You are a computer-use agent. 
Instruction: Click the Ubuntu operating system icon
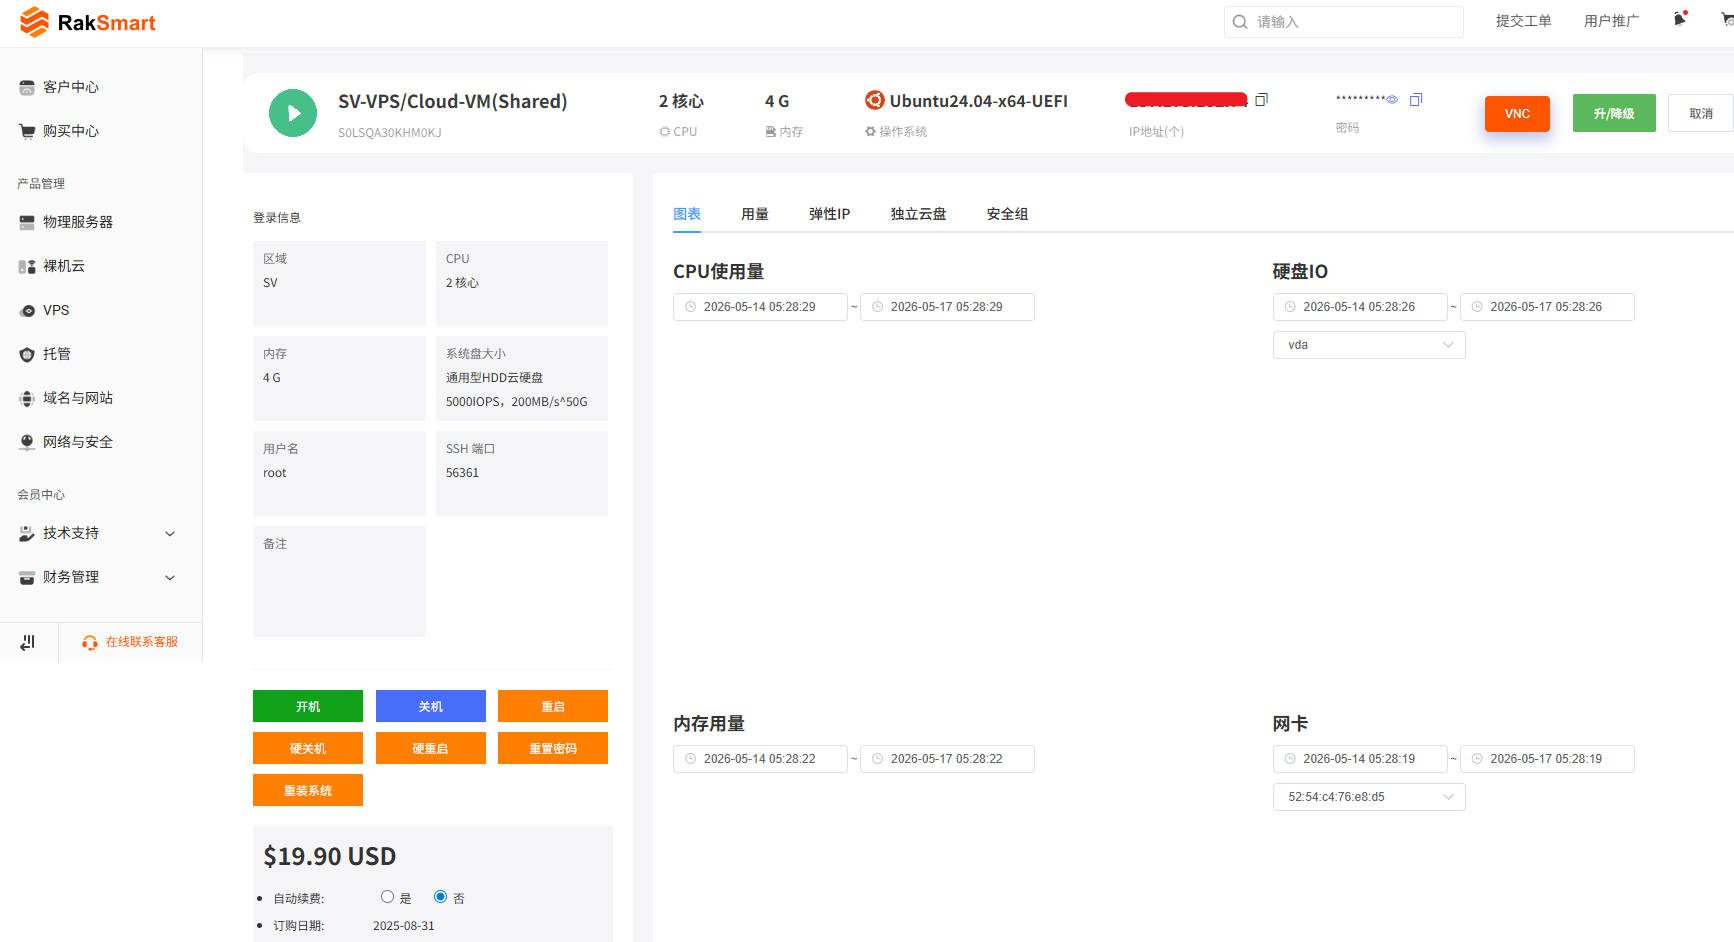(875, 100)
